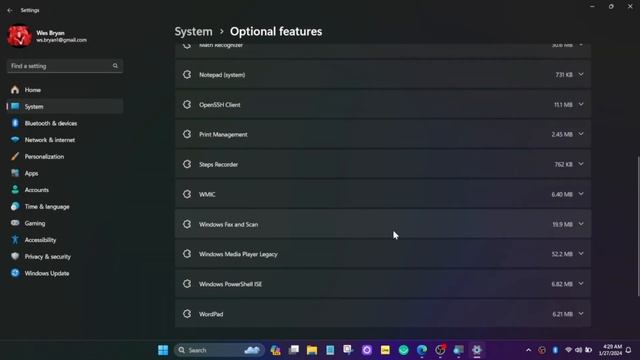The width and height of the screenshot is (640, 360).
Task: Click the back arrow in Settings
Action: [x=10, y=10]
